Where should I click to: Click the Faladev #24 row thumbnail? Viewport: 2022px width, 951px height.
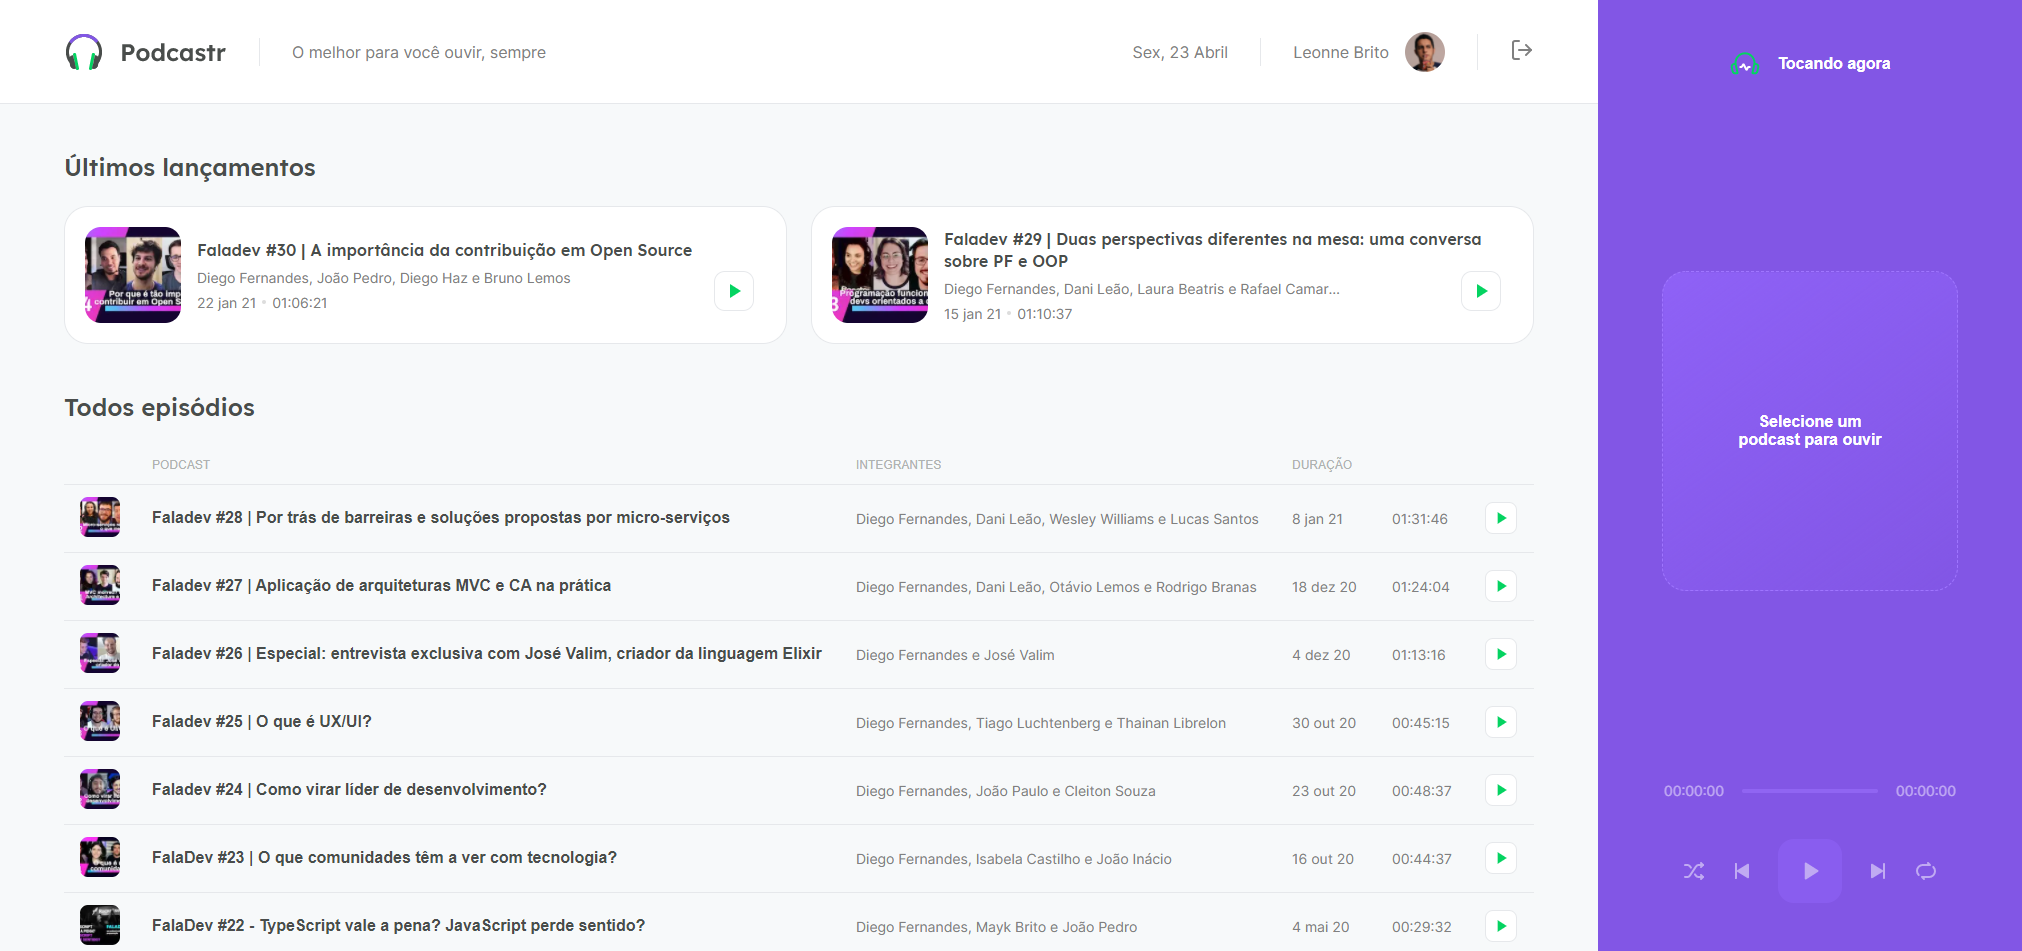click(100, 790)
